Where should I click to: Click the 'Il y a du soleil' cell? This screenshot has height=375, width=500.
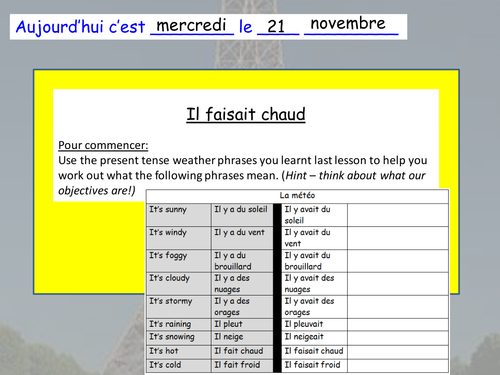242,215
